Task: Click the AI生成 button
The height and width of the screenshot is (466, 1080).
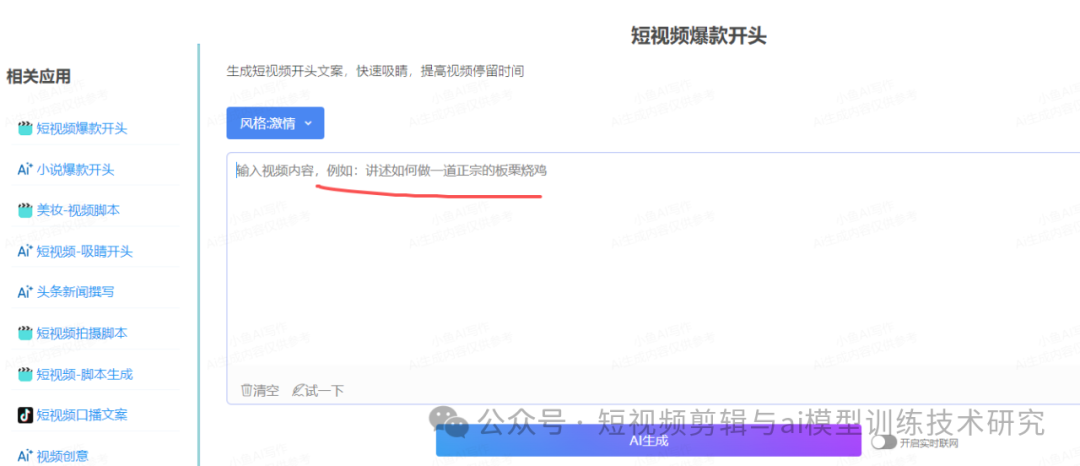Action: [648, 441]
